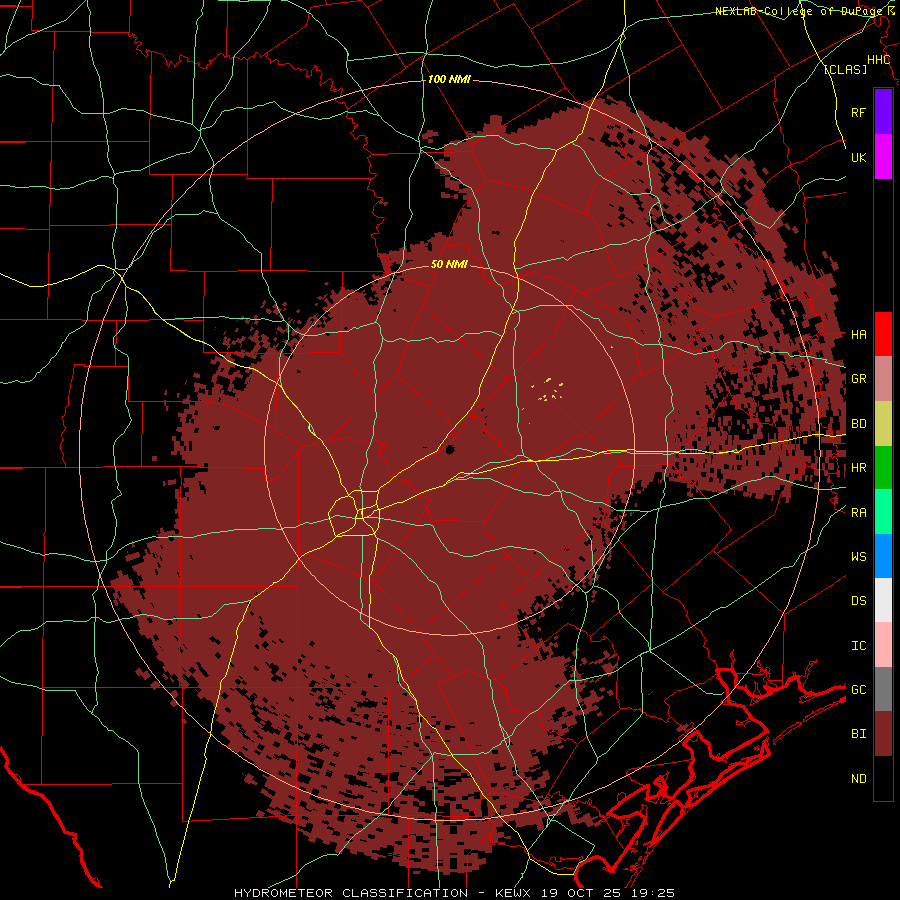Click the 100 NMI range ring label

tap(449, 79)
